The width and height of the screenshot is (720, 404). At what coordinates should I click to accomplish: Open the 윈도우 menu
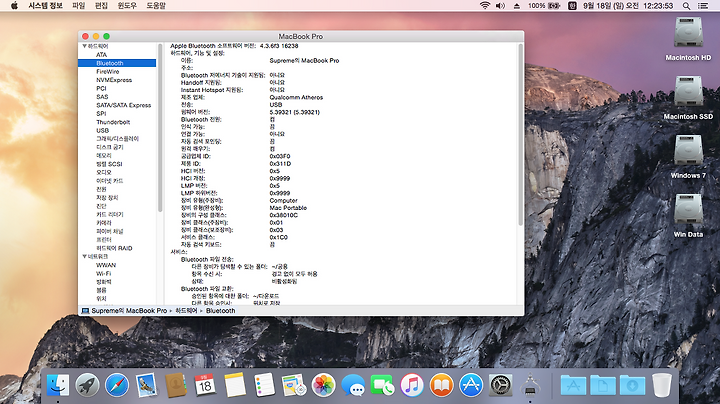pos(127,6)
